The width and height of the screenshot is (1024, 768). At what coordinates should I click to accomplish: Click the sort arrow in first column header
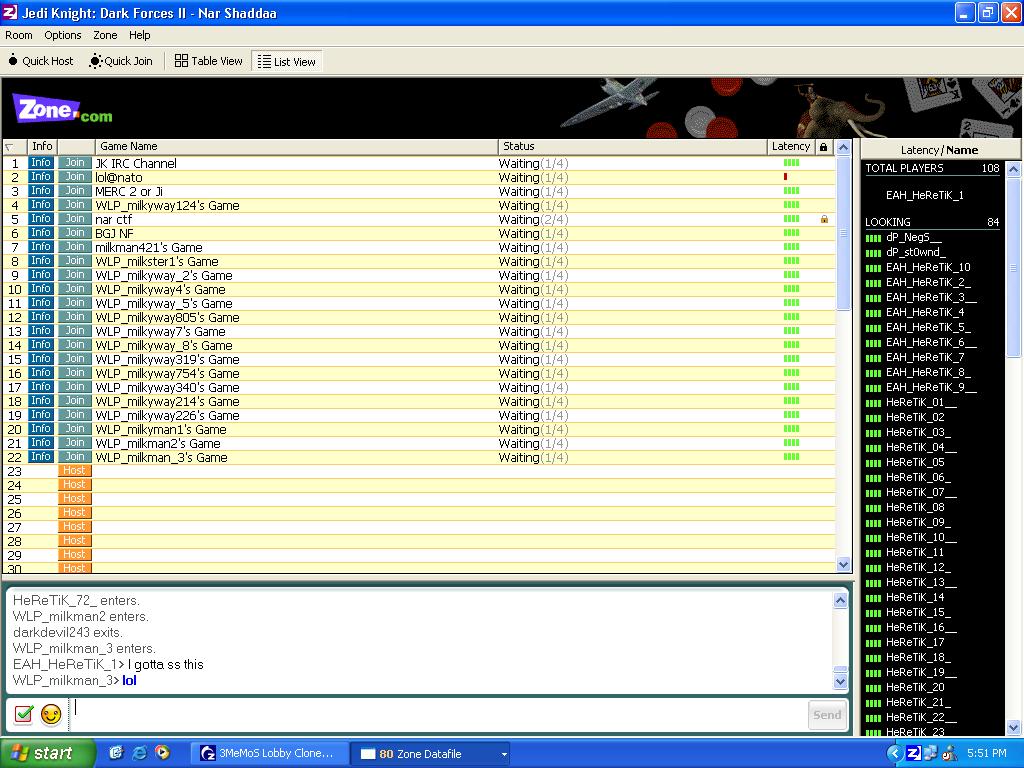tap(9, 148)
